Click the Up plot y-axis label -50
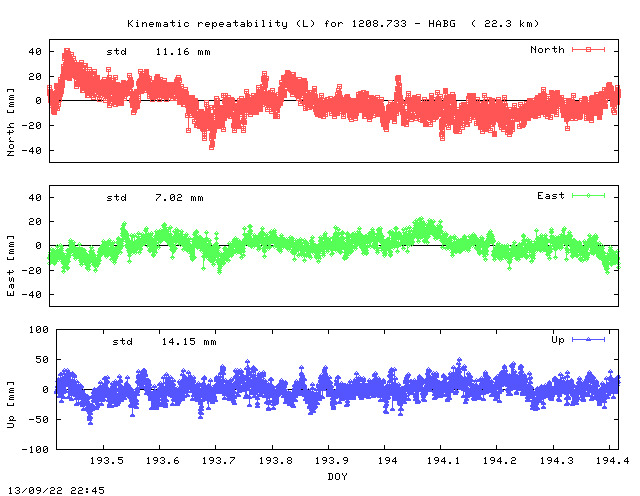The image size is (640, 496). coord(38,419)
